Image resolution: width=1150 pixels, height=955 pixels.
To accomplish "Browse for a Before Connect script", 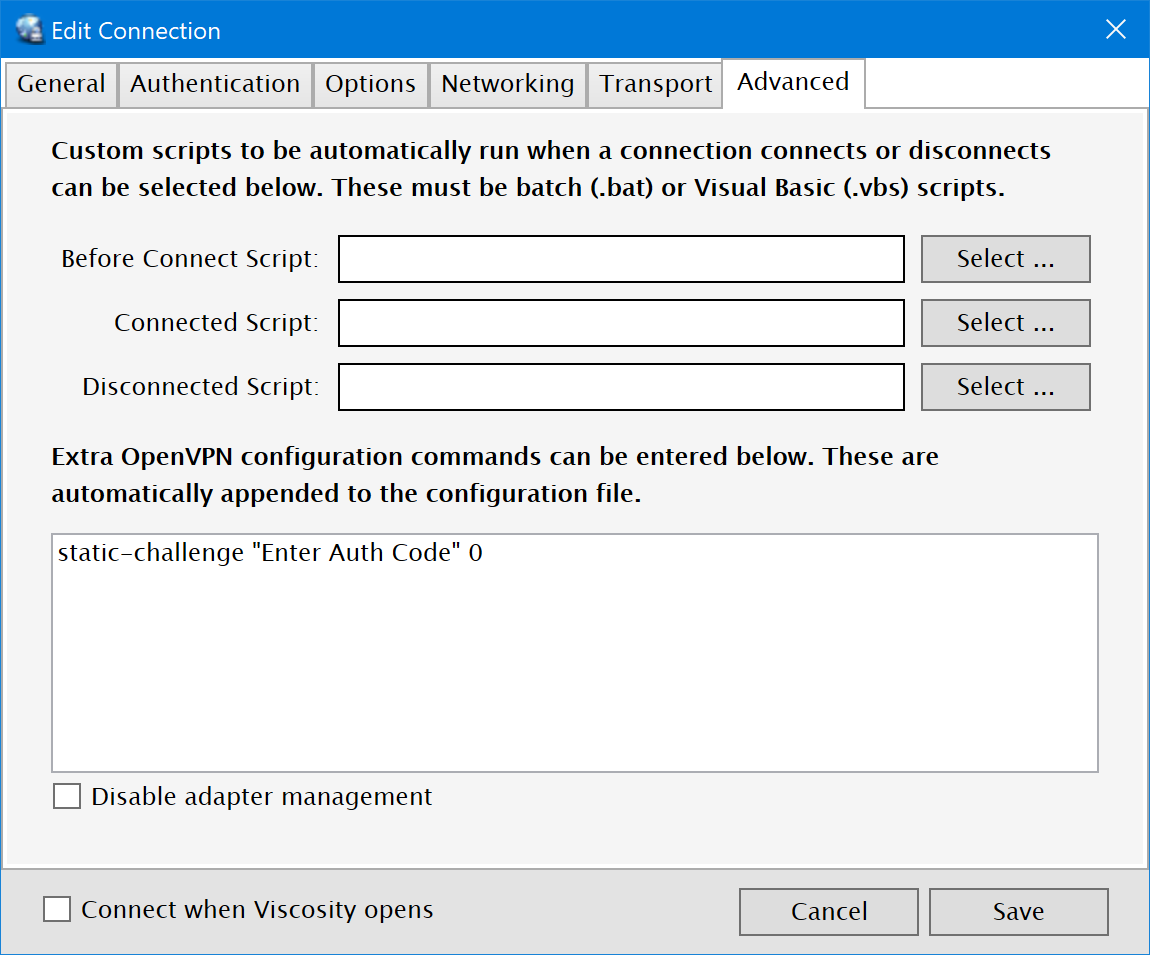I will click(x=1005, y=259).
